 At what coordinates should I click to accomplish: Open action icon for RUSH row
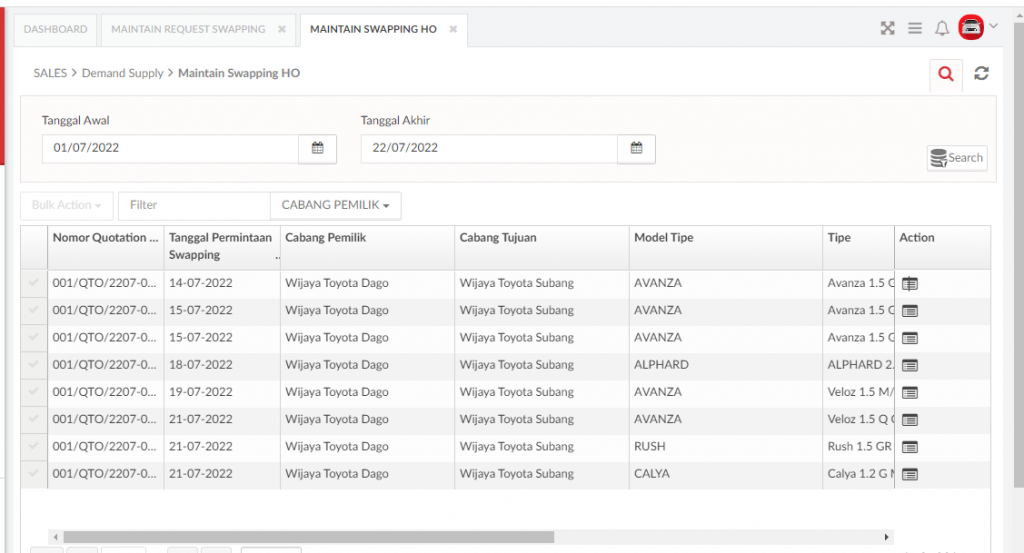pos(910,447)
